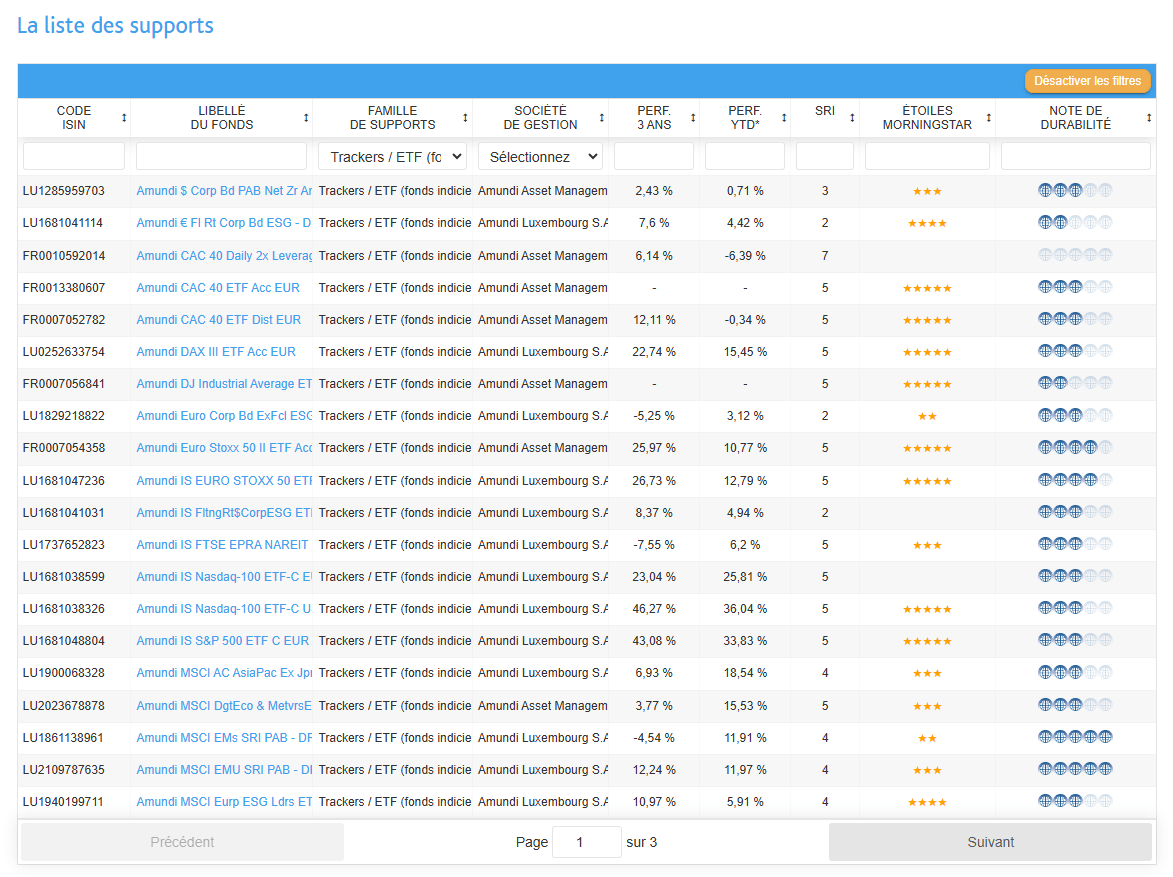Screen dimensions: 1173x877
Task: Click Étoiles Morningstar sort arrows
Action: tap(988, 118)
